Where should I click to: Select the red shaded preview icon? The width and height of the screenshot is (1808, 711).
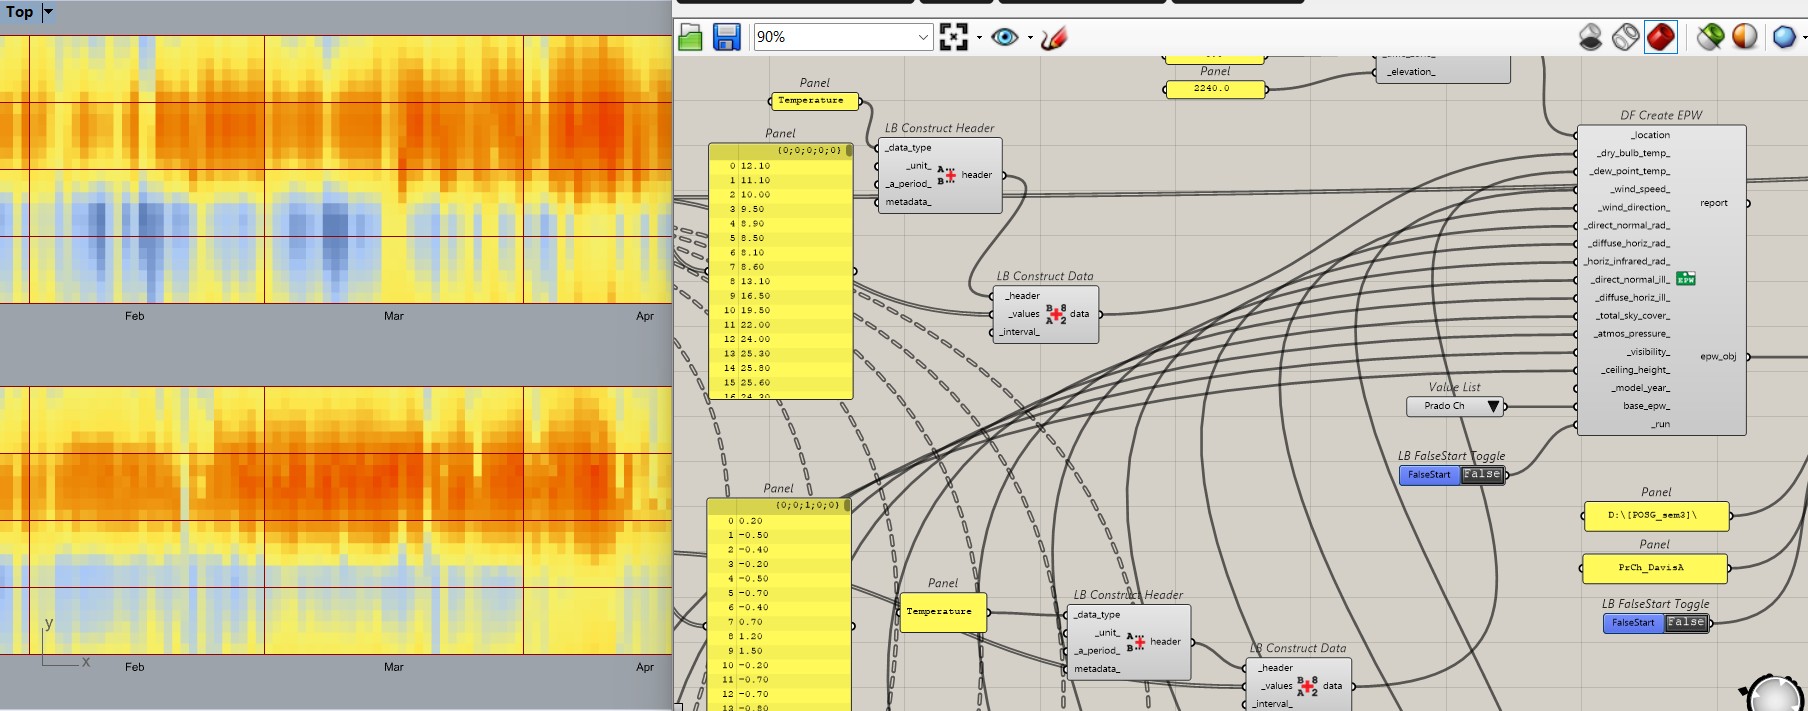pos(1660,38)
